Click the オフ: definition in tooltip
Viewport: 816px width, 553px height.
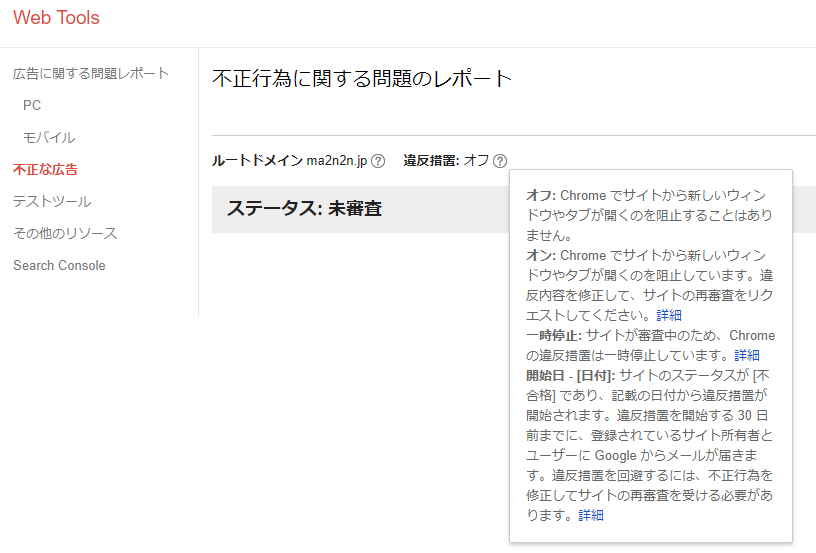tap(649, 215)
